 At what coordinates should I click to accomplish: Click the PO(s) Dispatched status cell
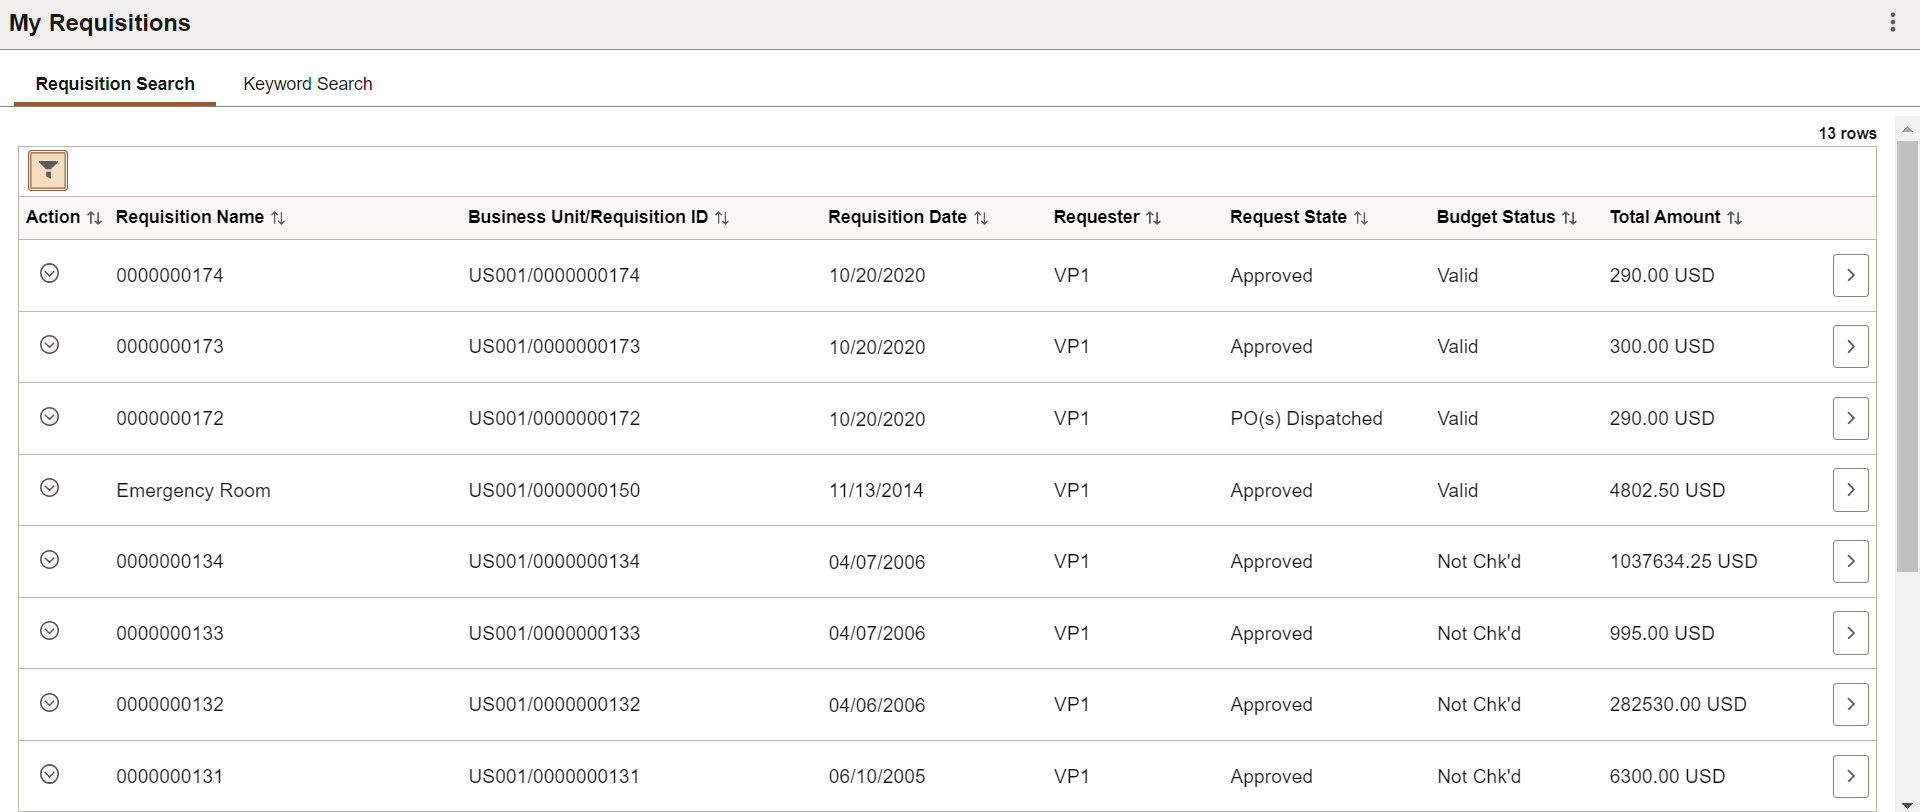tap(1306, 418)
